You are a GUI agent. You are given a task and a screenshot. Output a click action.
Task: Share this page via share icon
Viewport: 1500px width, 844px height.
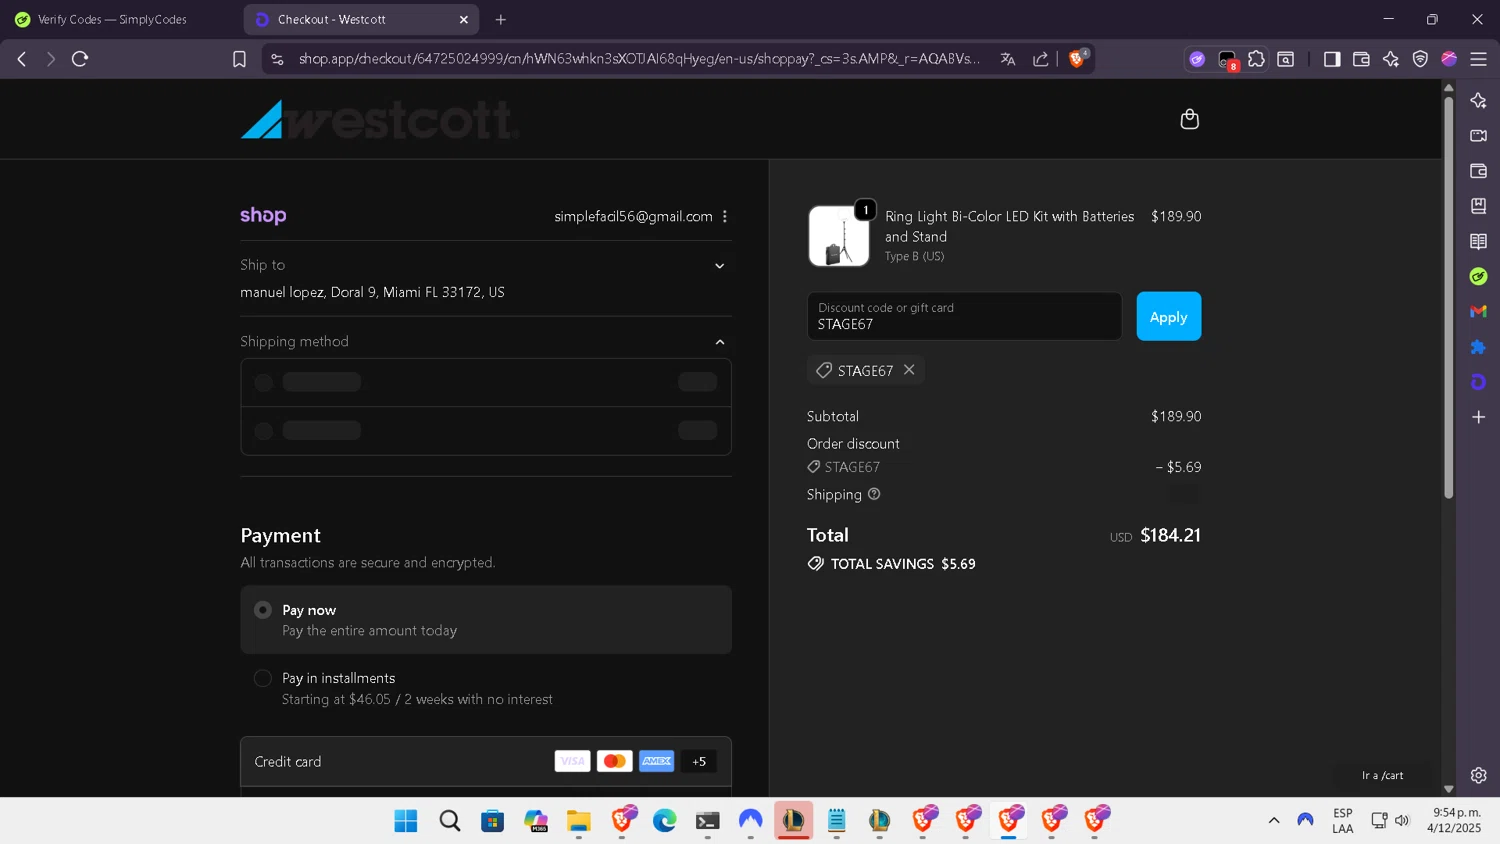point(1040,59)
